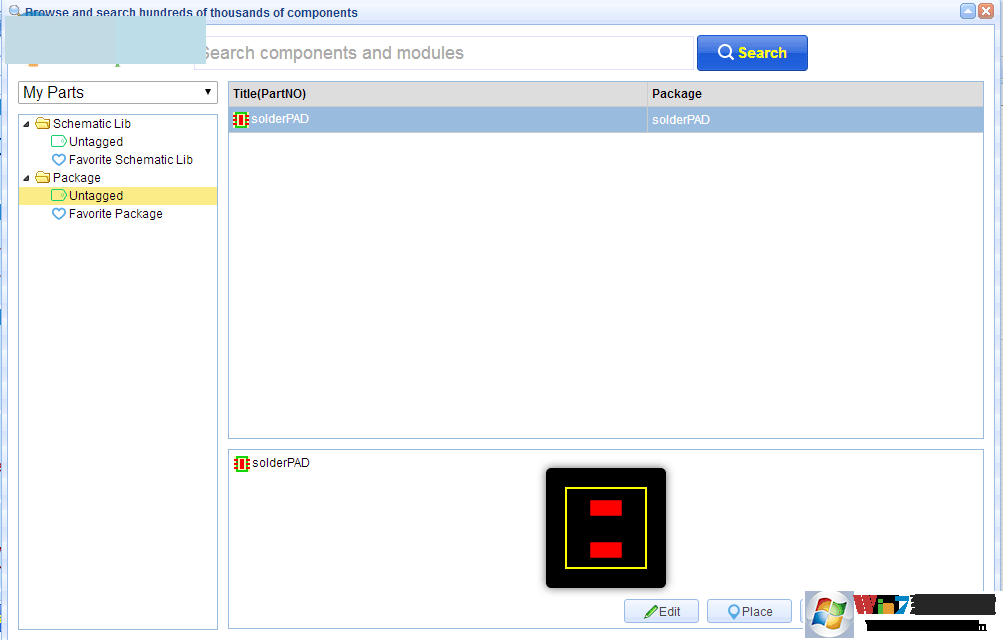The height and width of the screenshot is (640, 1003).
Task: Click the solderPAD footprint preview thumbnail
Action: (606, 528)
